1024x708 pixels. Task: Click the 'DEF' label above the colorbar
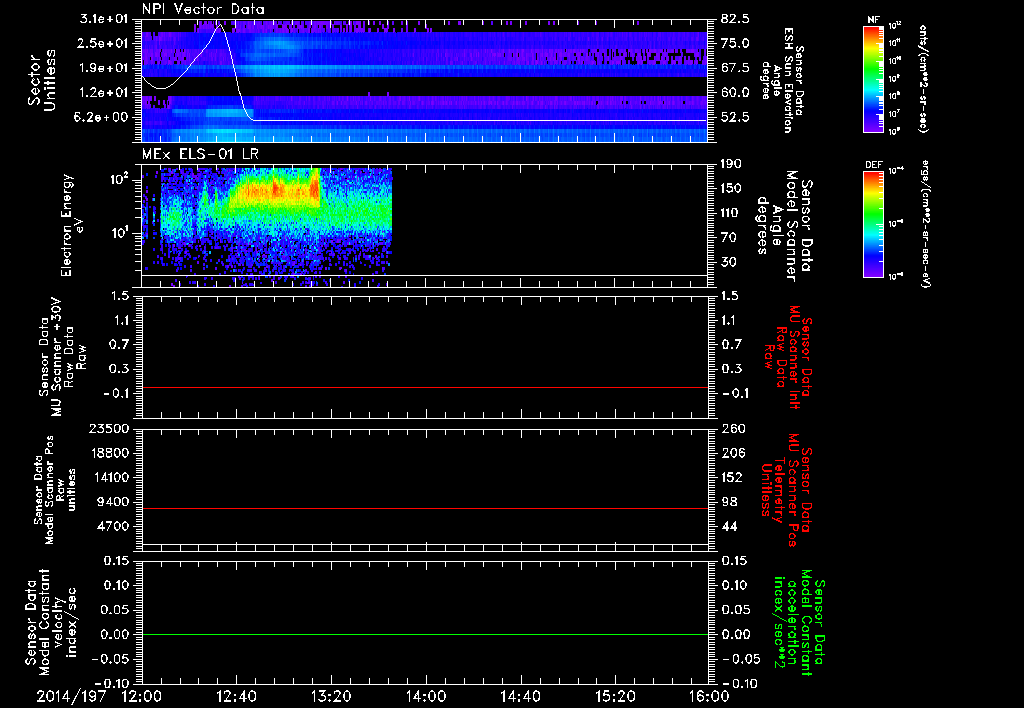pyautogui.click(x=873, y=165)
